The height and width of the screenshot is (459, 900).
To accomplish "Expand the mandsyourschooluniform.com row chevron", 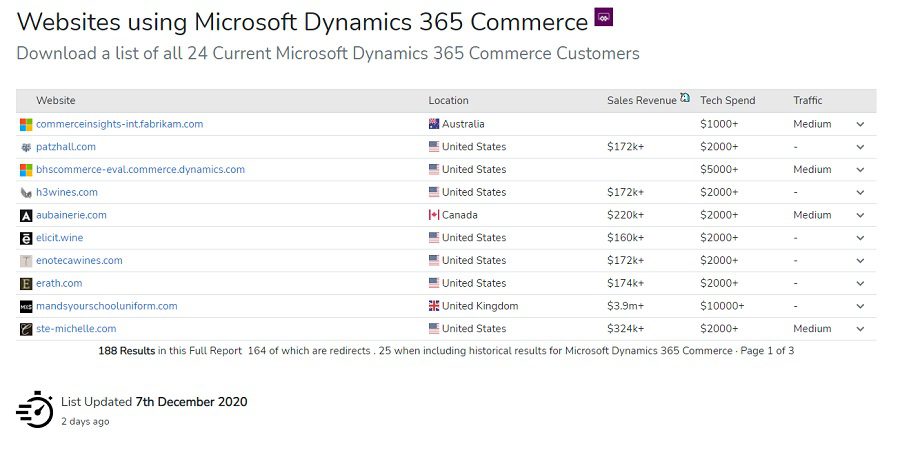I will click(860, 306).
